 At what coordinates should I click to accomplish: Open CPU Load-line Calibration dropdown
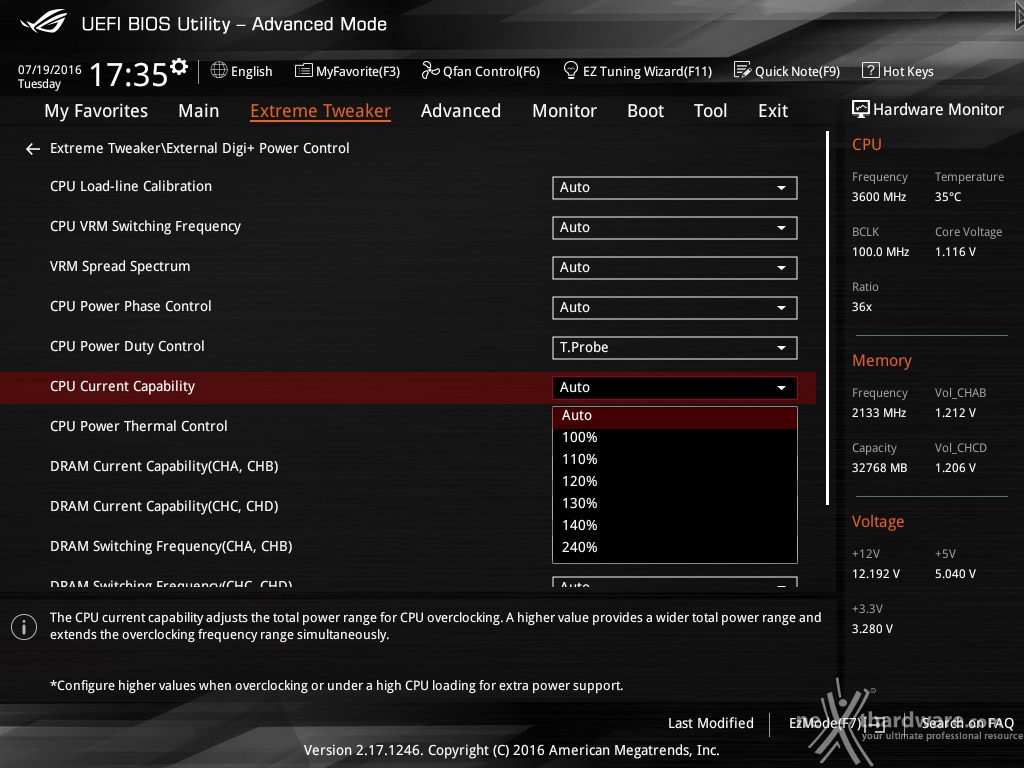coord(675,187)
